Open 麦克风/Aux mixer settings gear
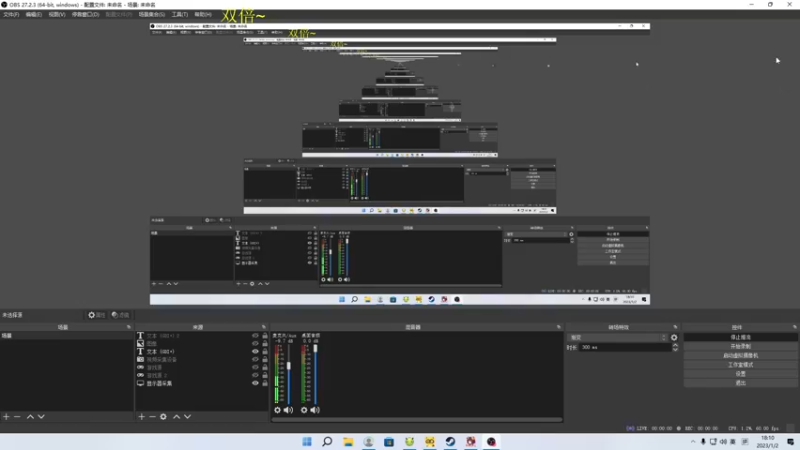 coord(278,410)
